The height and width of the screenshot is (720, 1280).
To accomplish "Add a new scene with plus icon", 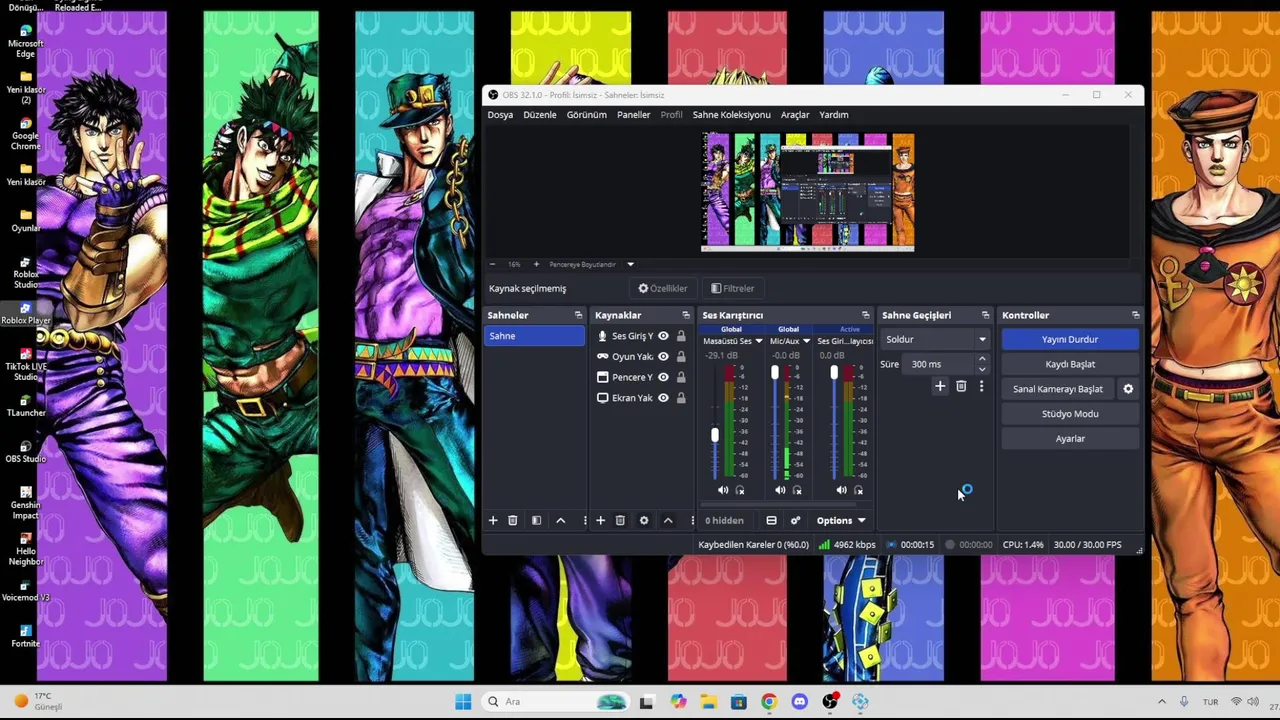I will 492,520.
